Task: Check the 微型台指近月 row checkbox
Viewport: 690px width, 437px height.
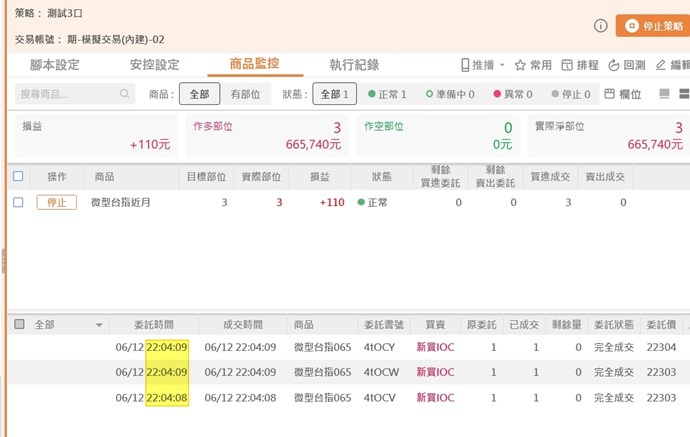Action: pyautogui.click(x=18, y=202)
